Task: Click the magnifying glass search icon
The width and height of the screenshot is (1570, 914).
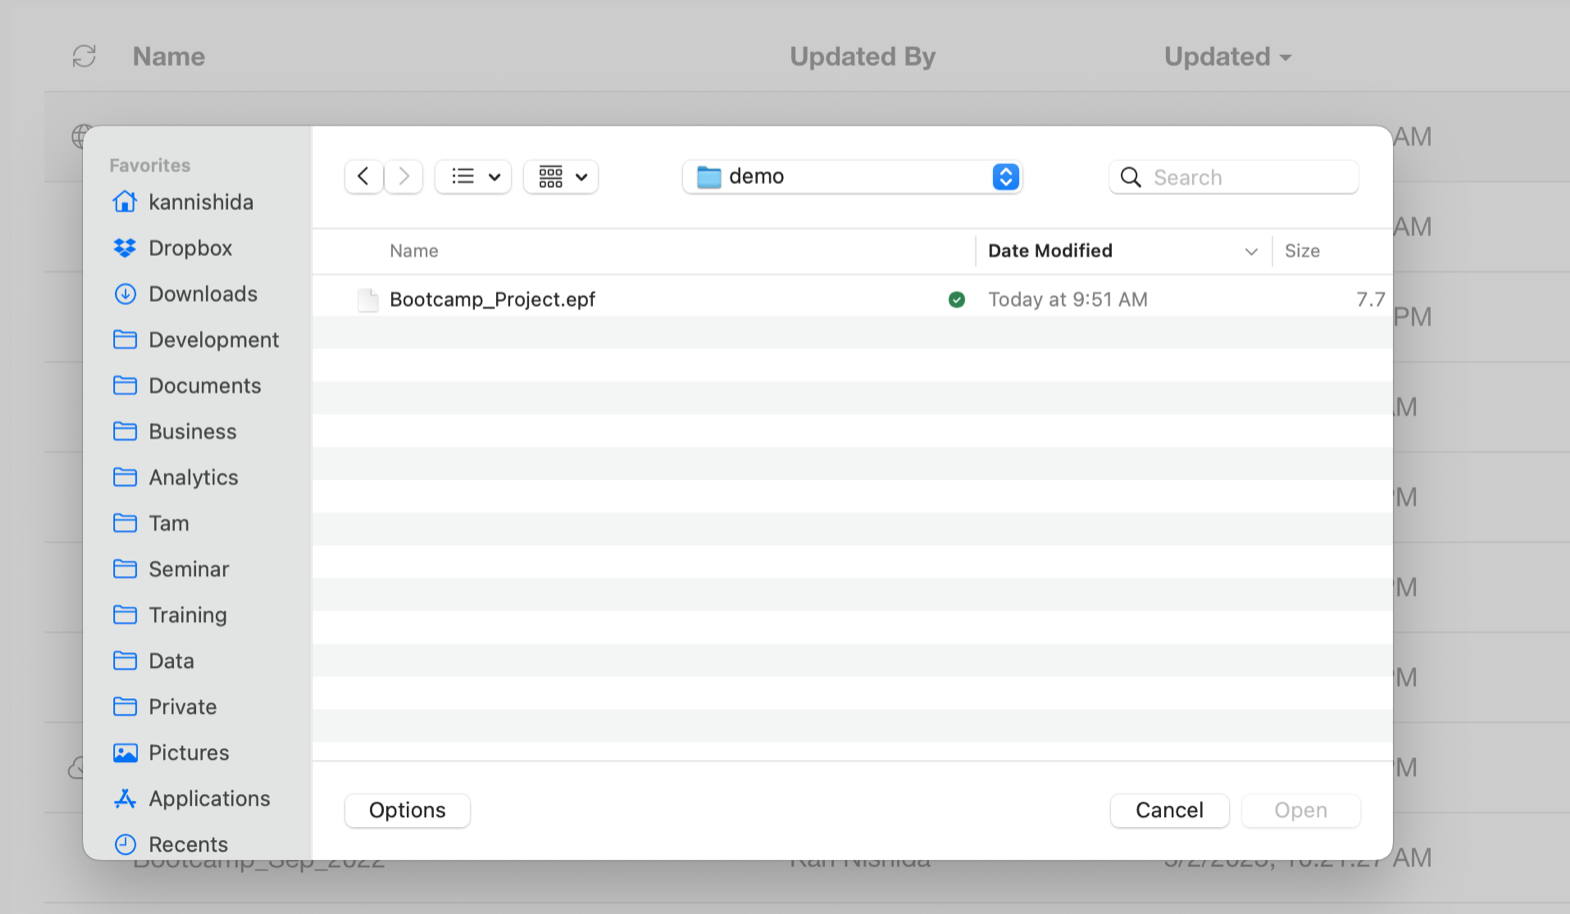Action: 1131,178
